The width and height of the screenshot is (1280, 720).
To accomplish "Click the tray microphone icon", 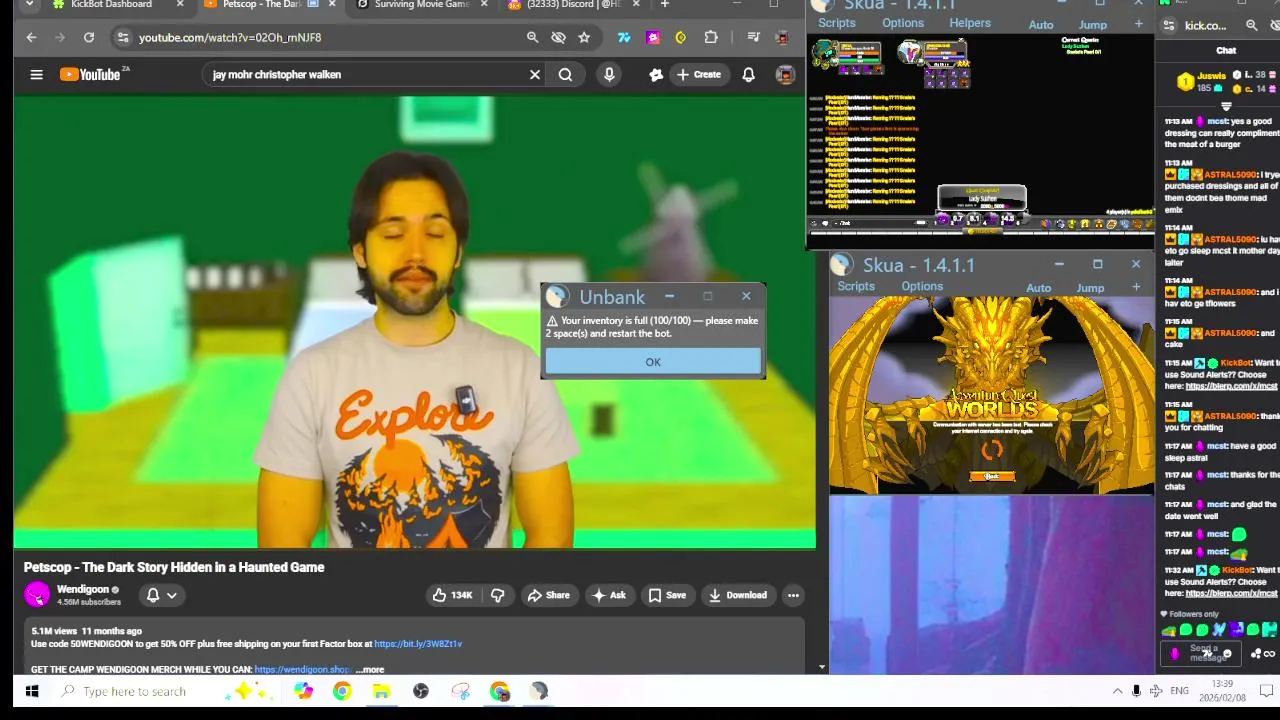I will point(1136,691).
